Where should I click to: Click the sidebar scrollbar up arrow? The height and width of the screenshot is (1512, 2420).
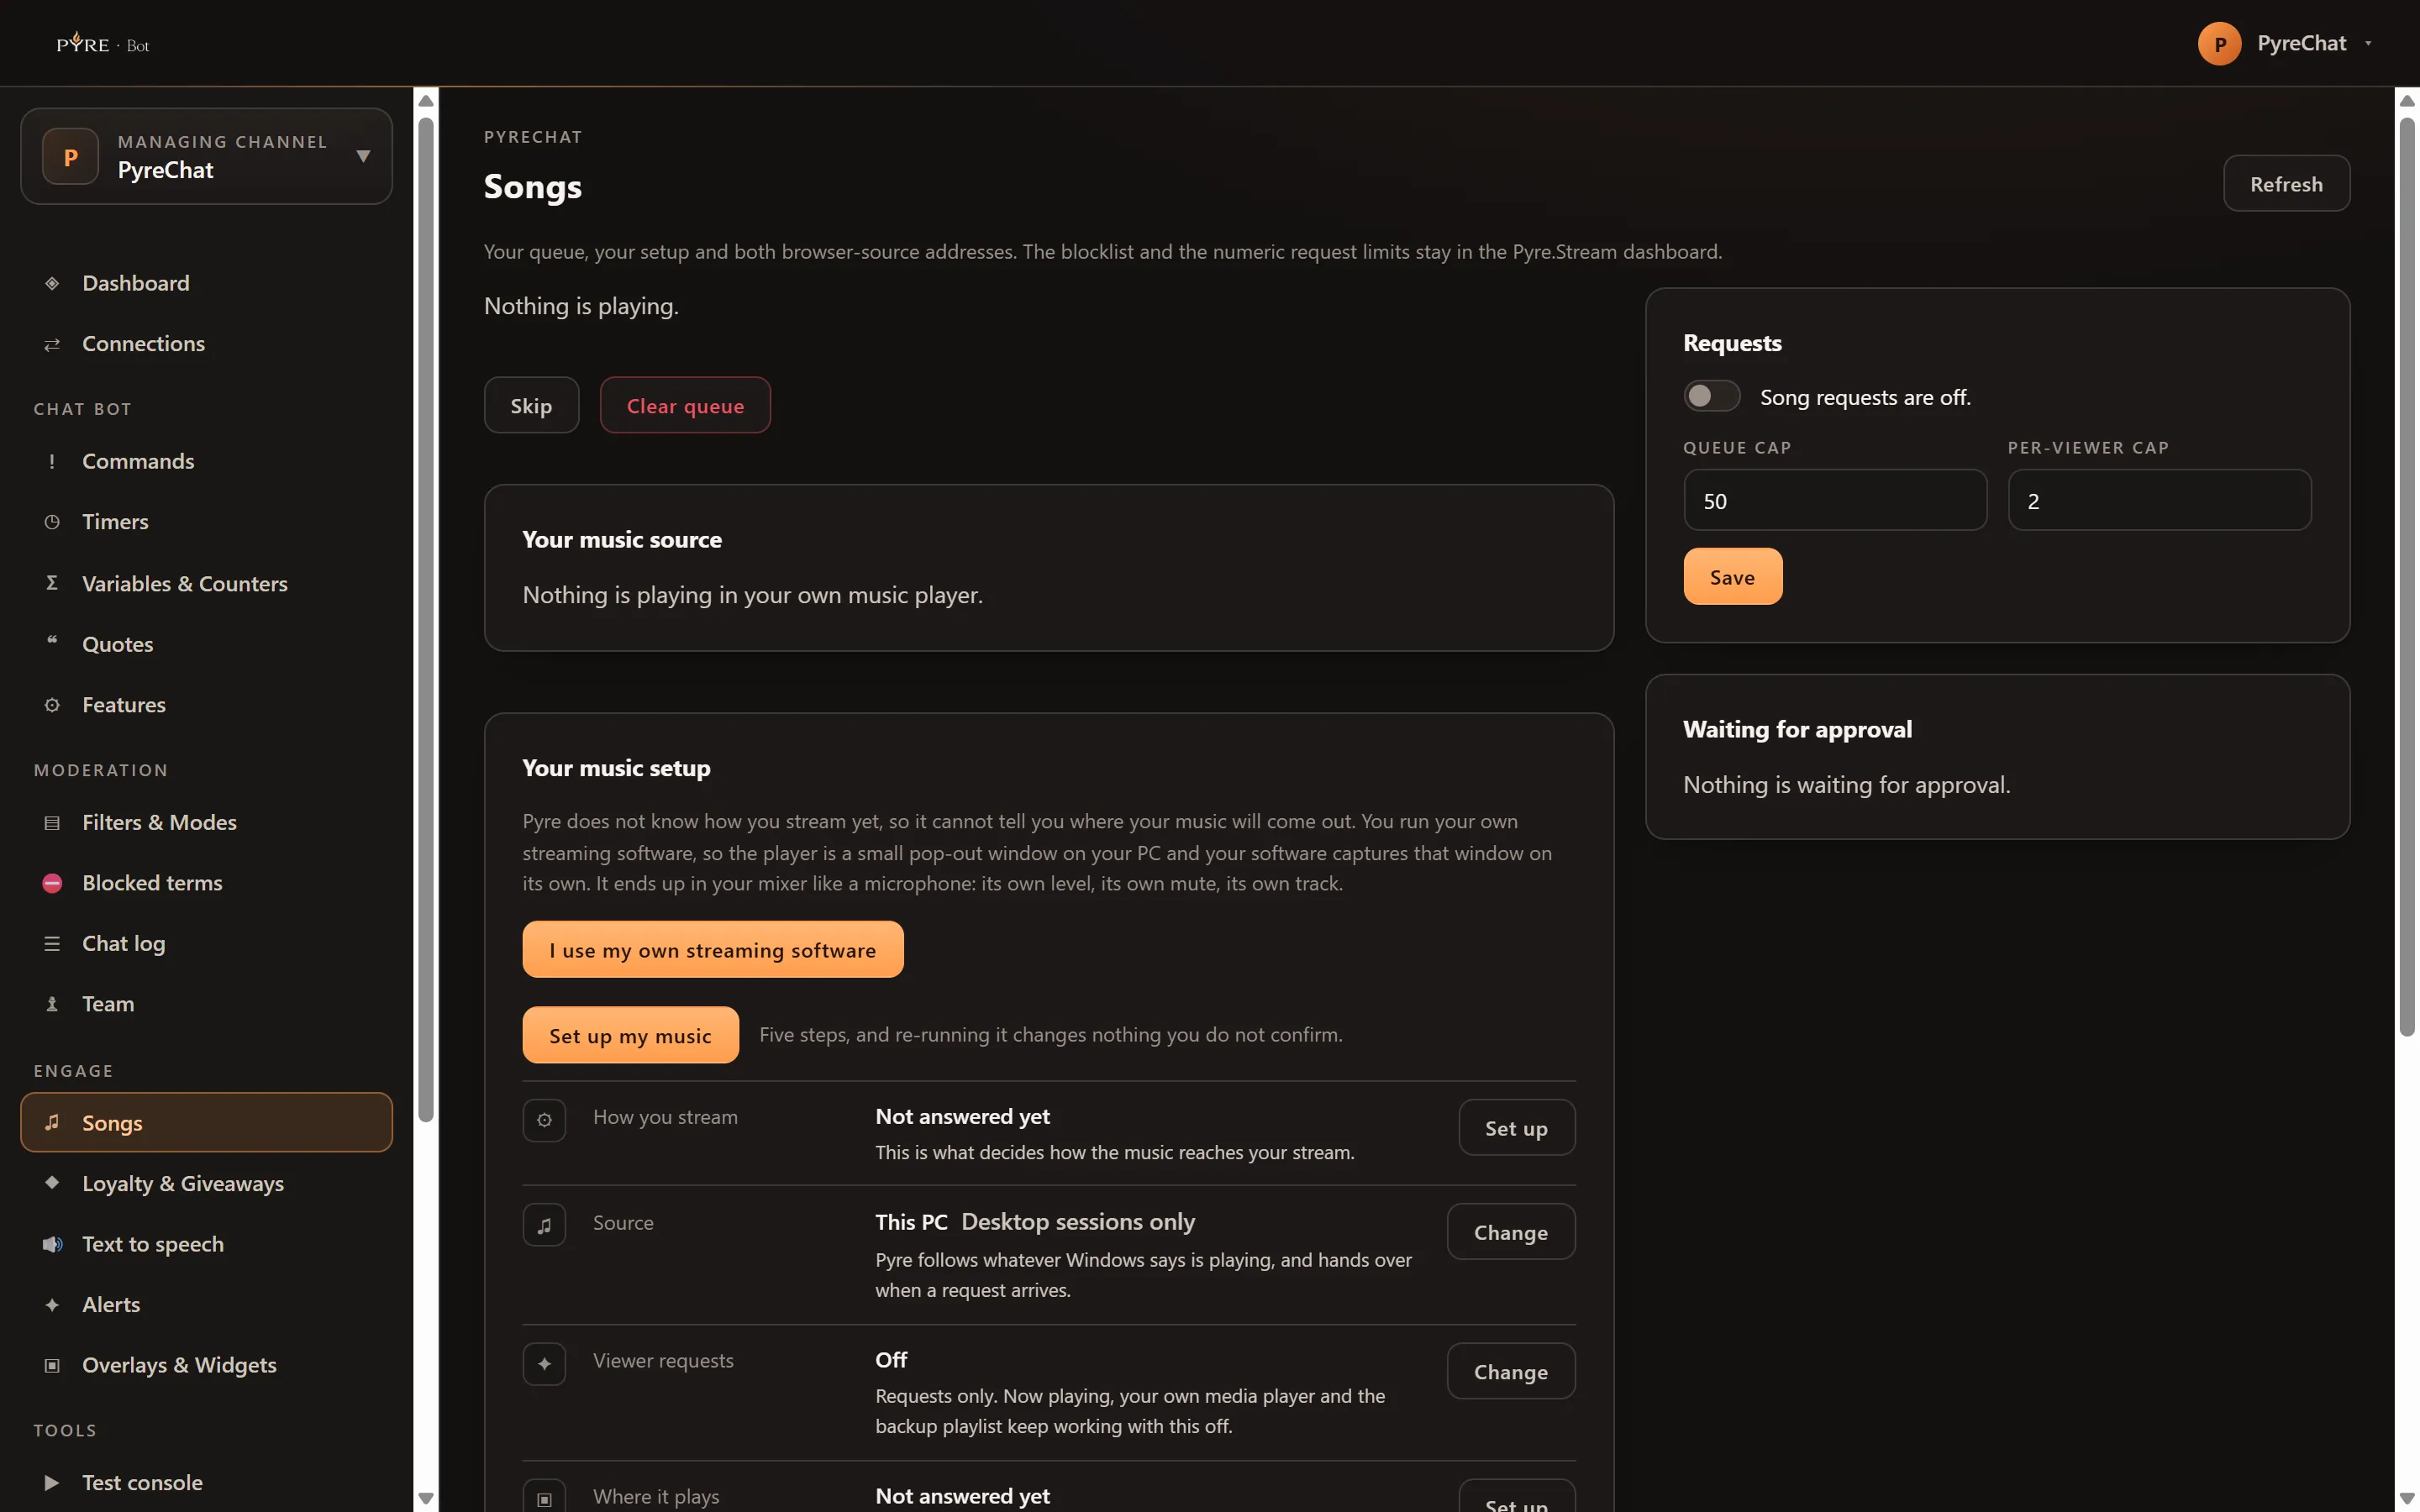coord(426,100)
